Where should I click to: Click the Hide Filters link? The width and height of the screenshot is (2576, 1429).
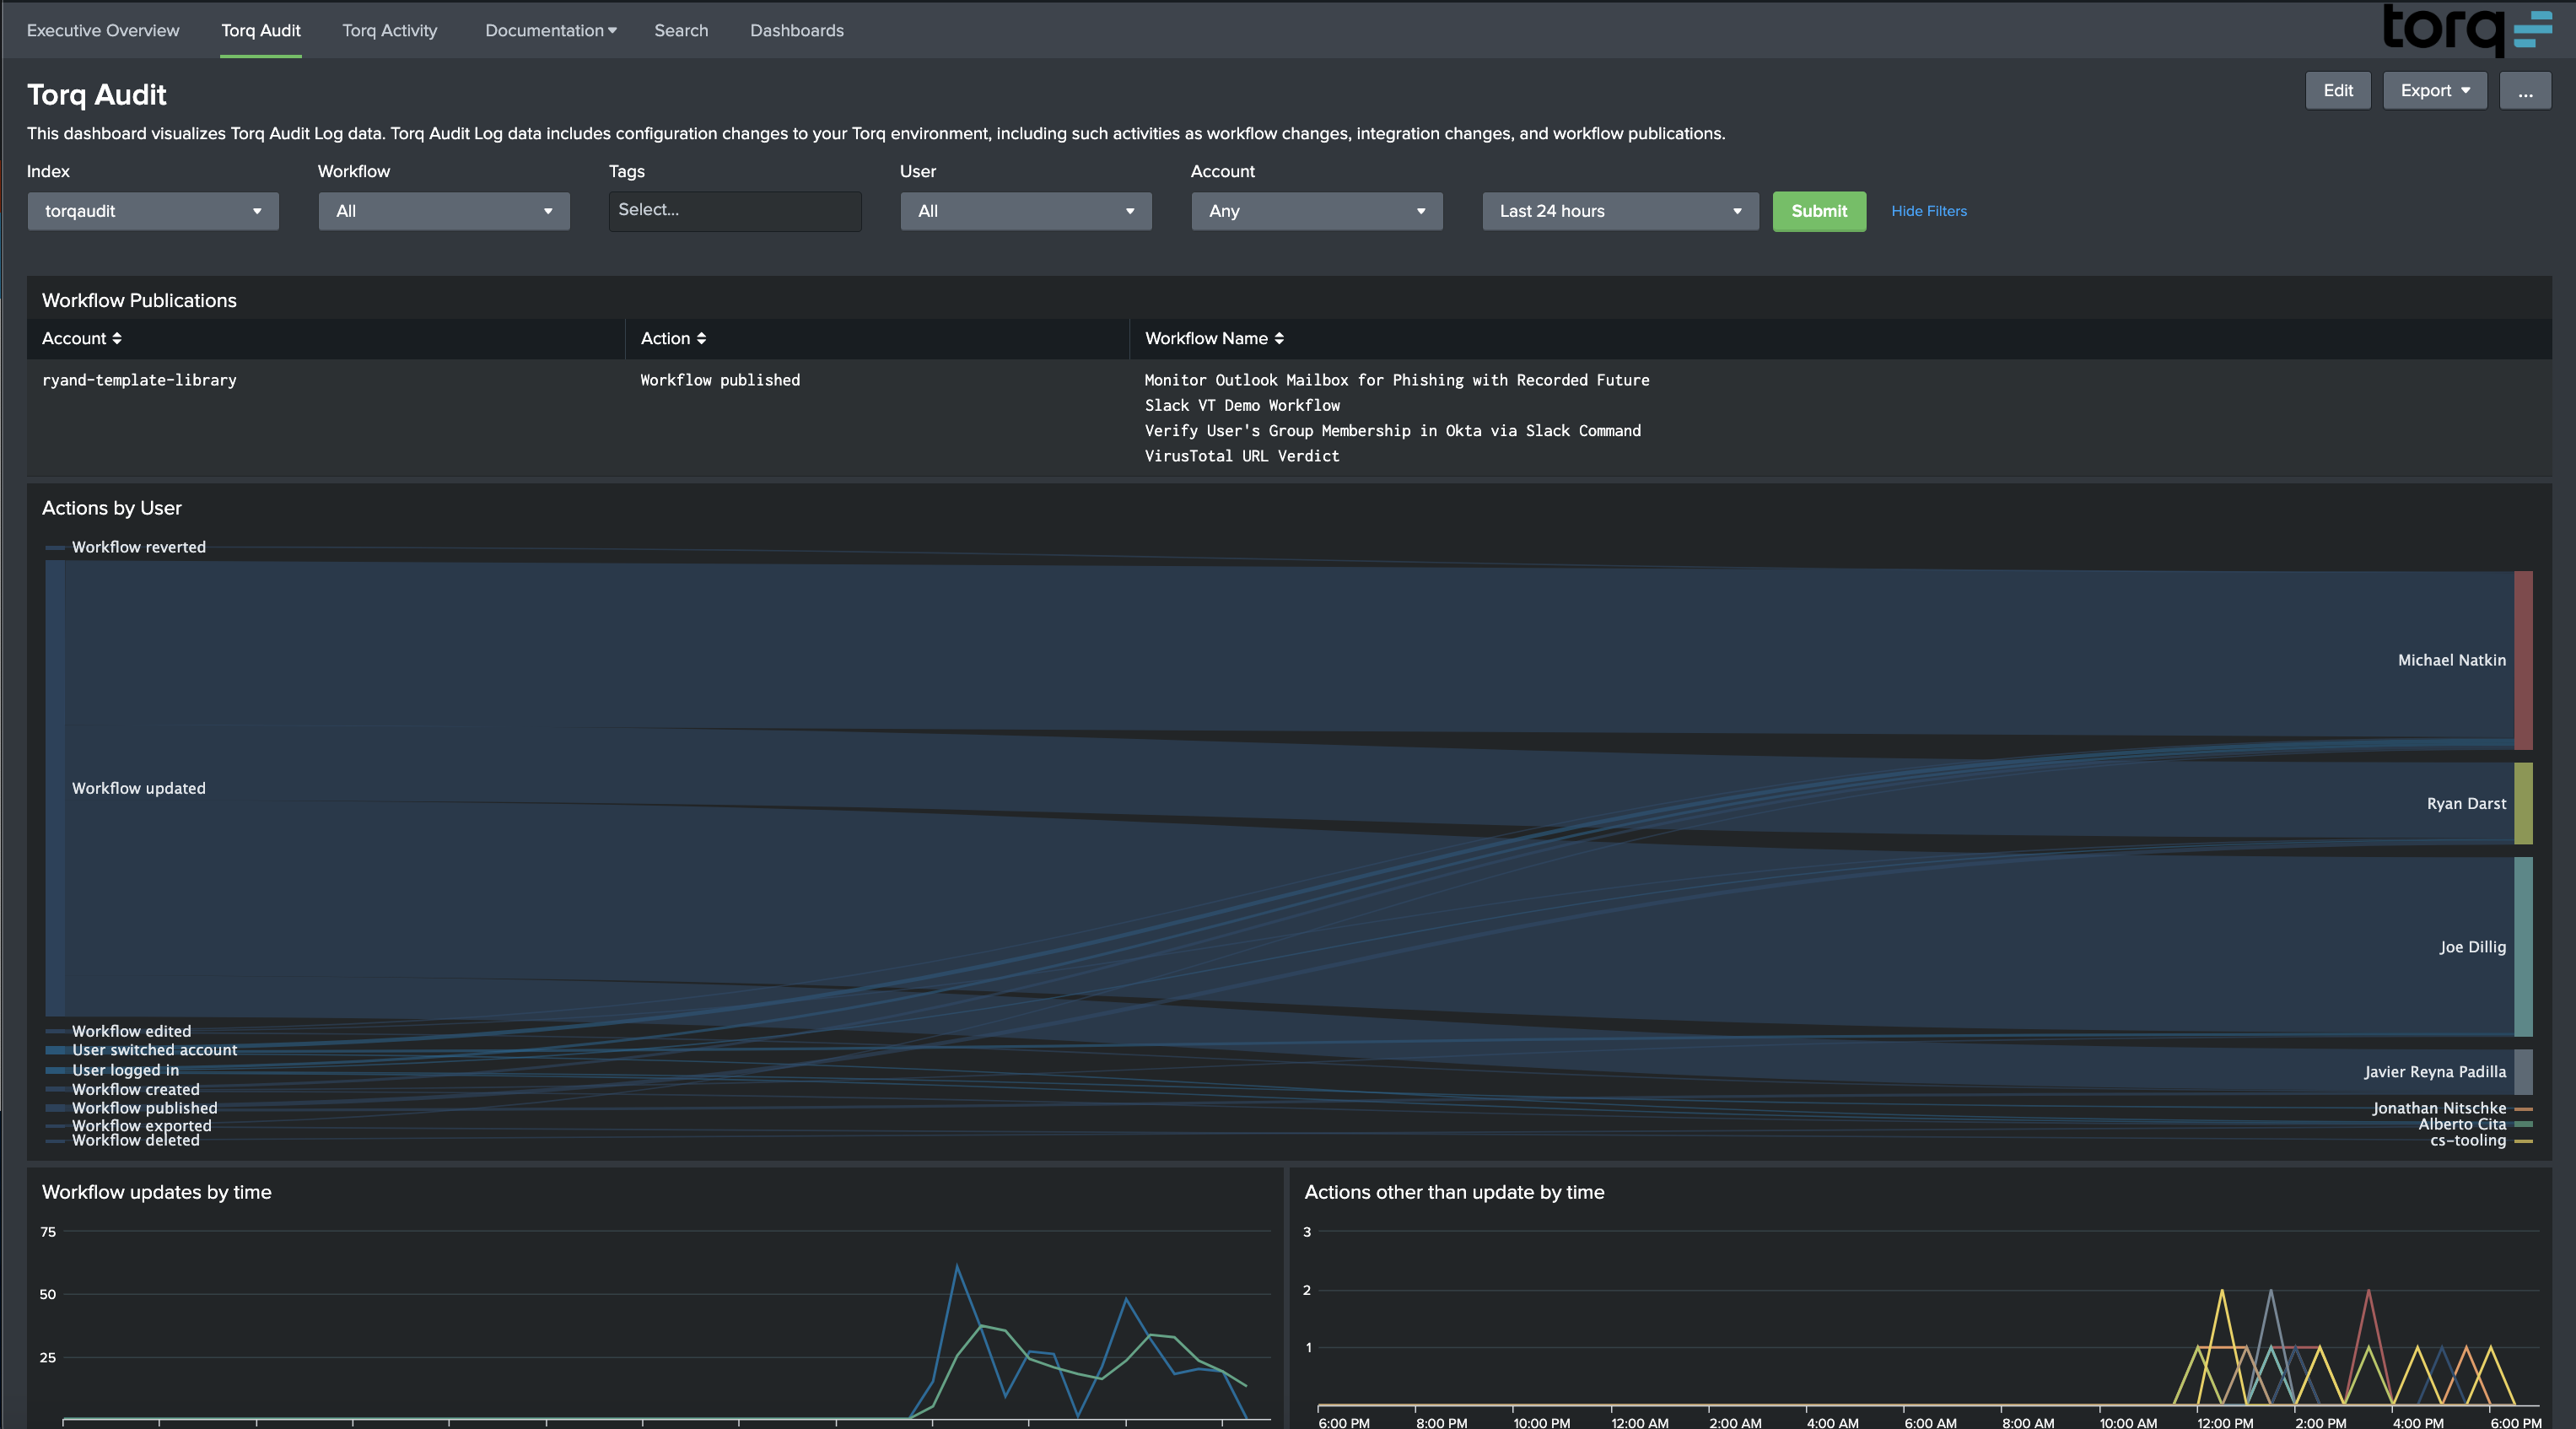point(1928,211)
